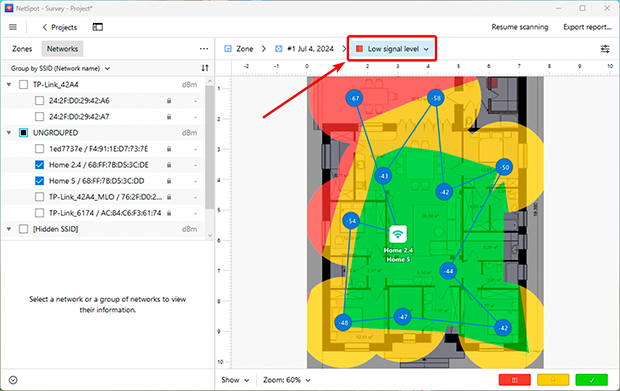Select TP-Link_42A4_MLO network row text
The image size is (620, 391).
105,197
